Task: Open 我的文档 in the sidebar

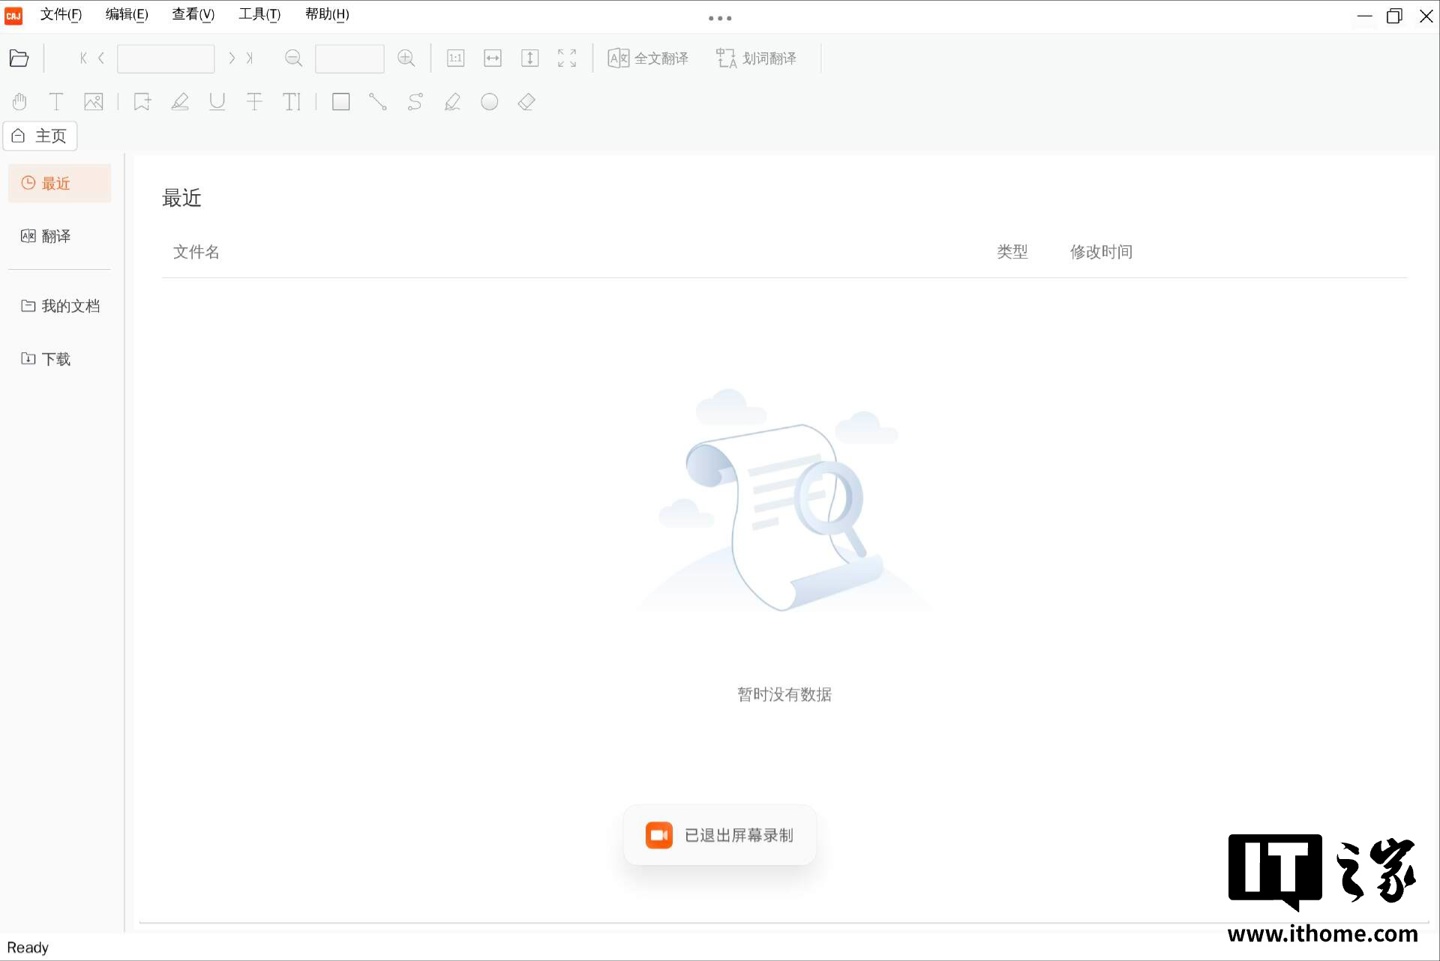Action: pos(60,306)
